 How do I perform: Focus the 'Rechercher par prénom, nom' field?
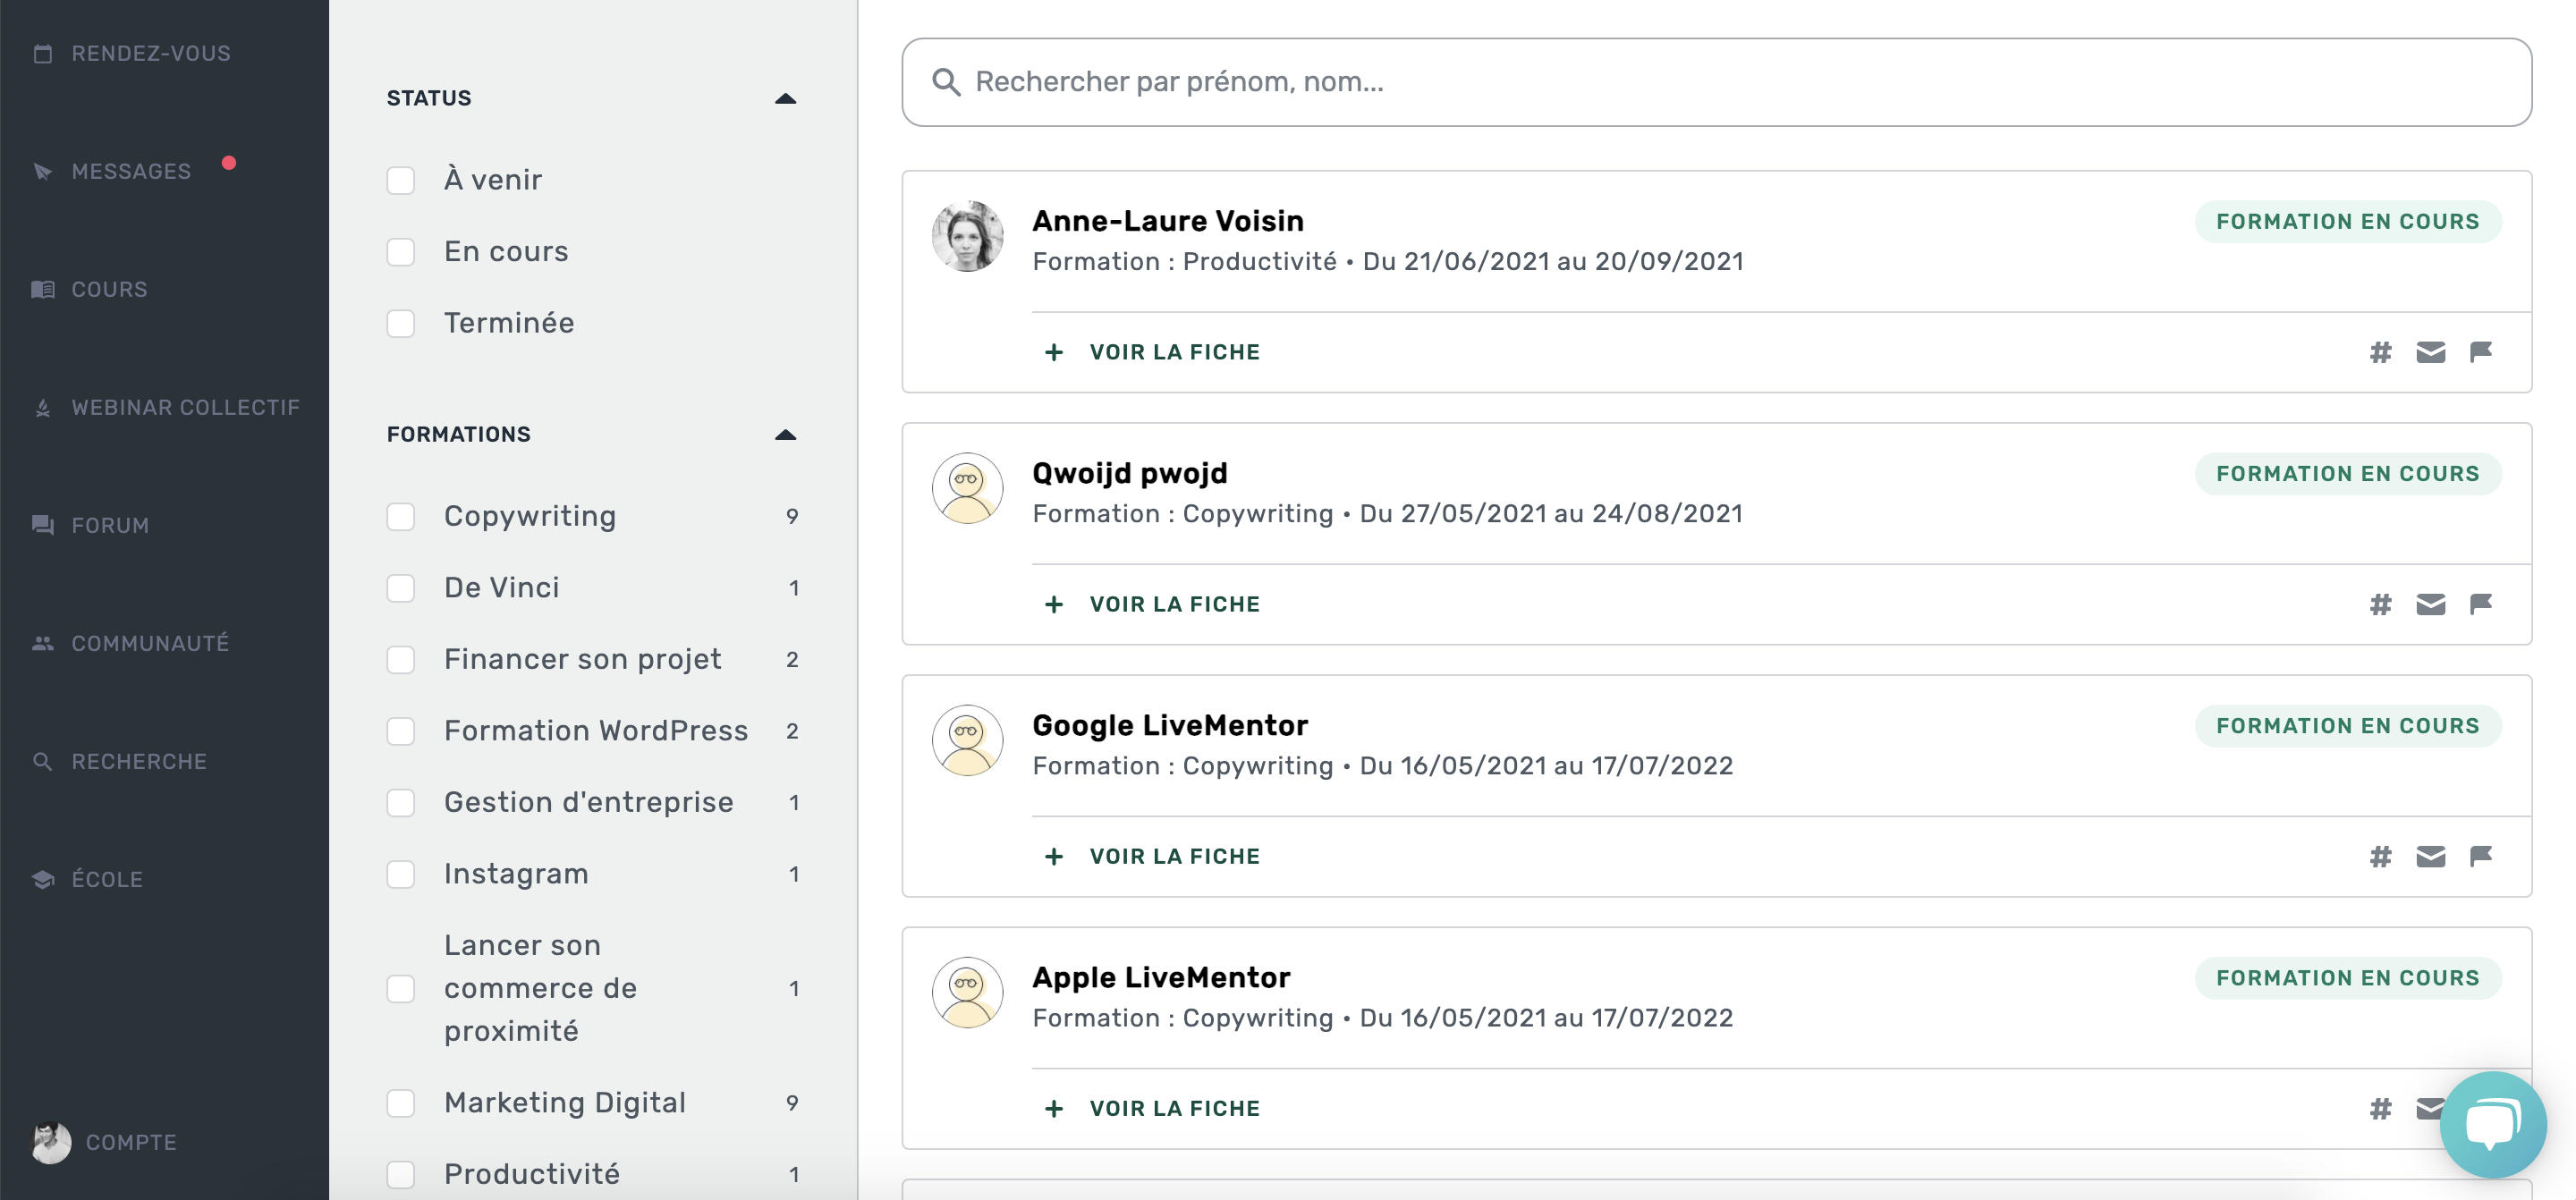(1700, 82)
